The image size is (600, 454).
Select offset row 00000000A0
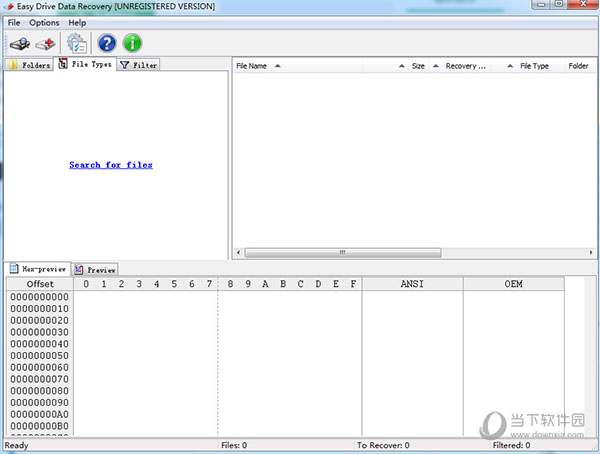click(x=40, y=415)
